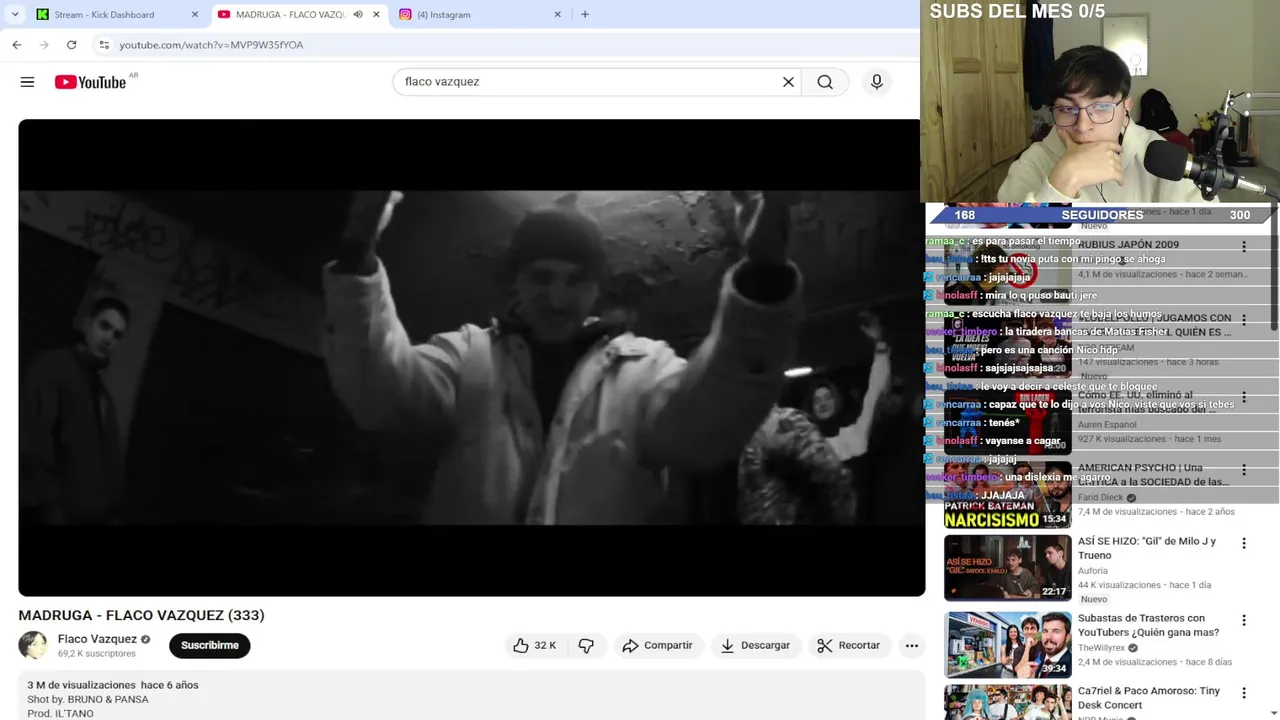Open the Ca7riel & Paco Amoroso Tiny Desk thumbnail
The image size is (1280, 720).
[x=1007, y=702]
